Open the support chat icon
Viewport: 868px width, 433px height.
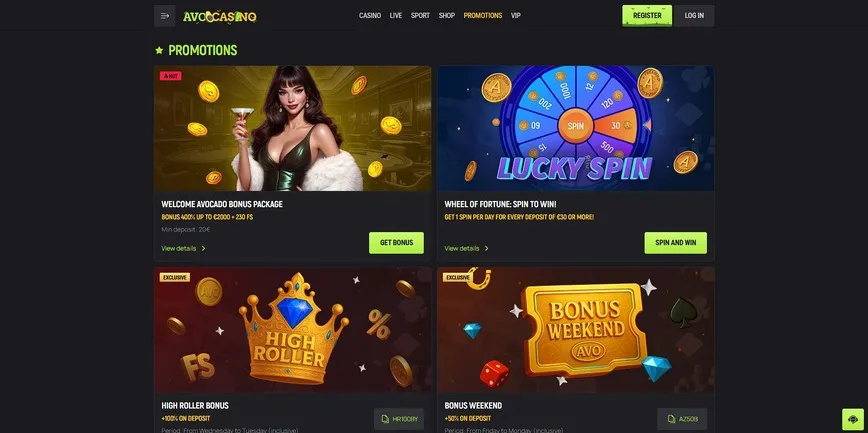click(853, 419)
